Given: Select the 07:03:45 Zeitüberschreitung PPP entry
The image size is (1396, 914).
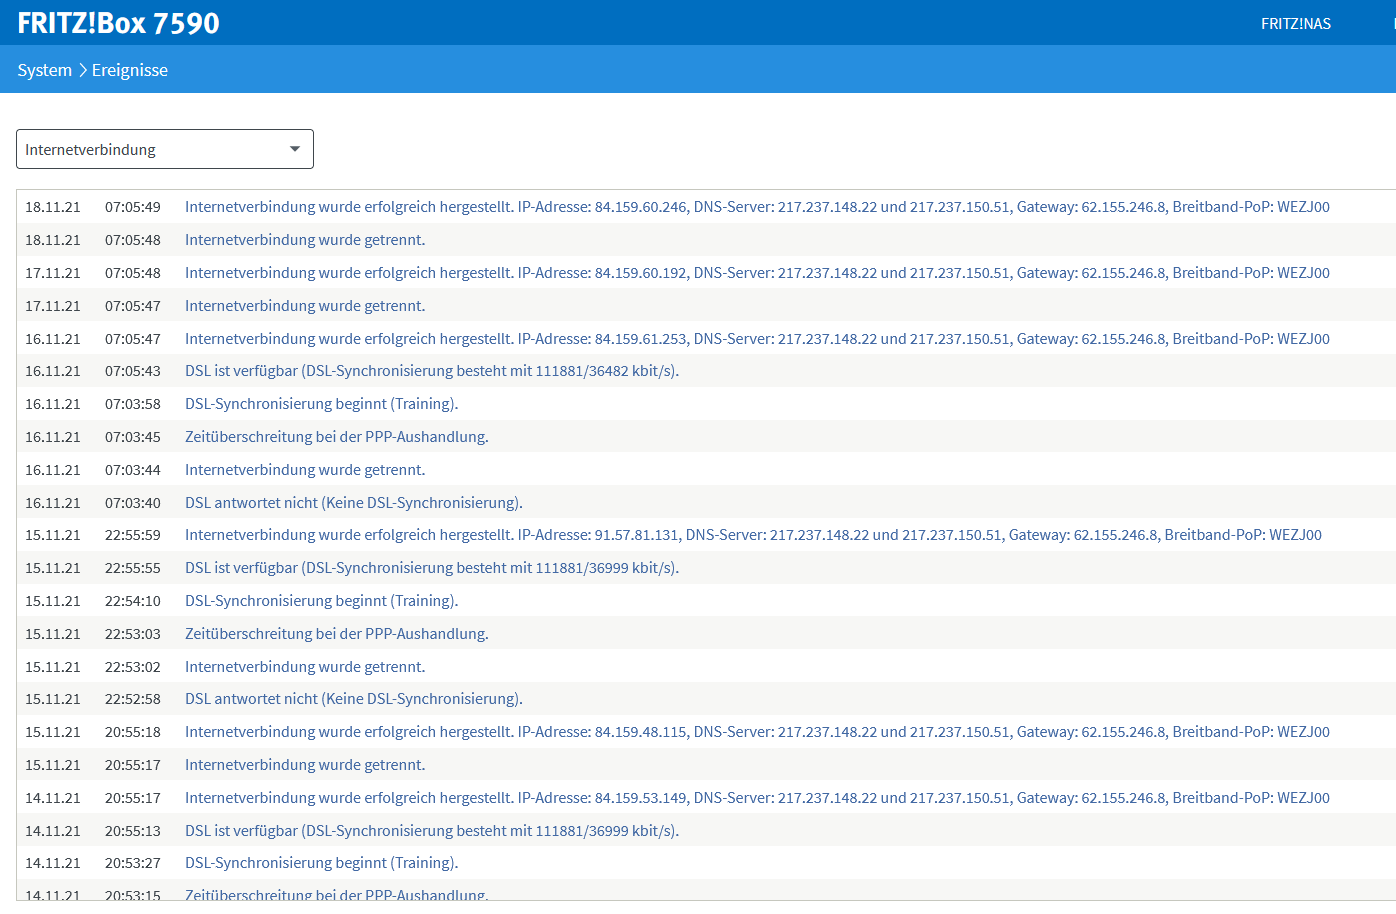Looking at the screenshot, I should 336,437.
